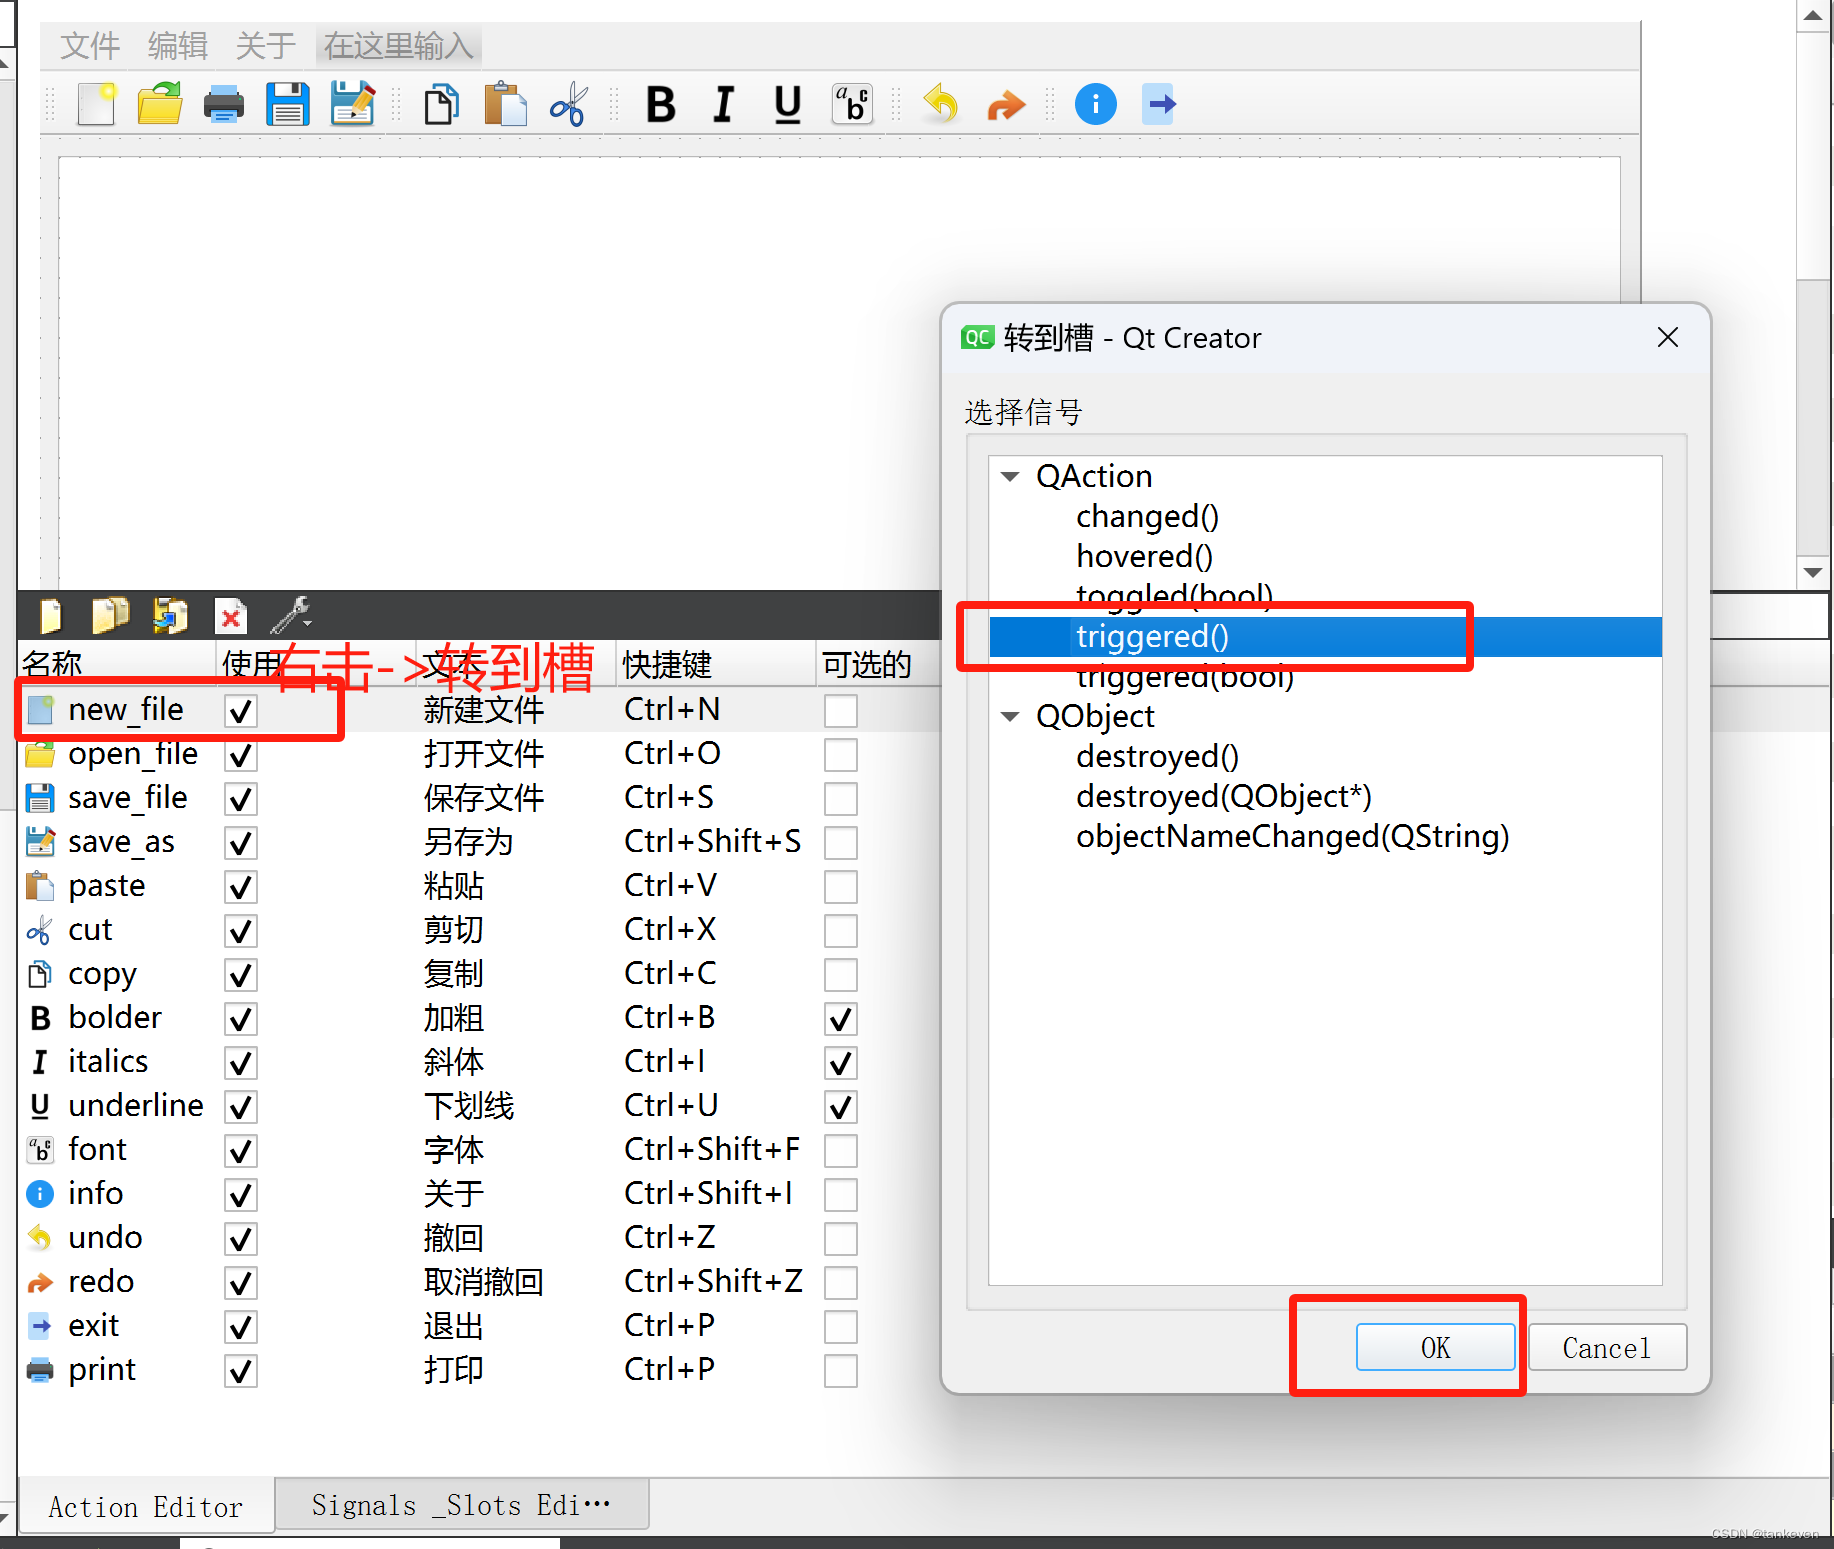Click the Cancel button in the dialog

[1606, 1347]
